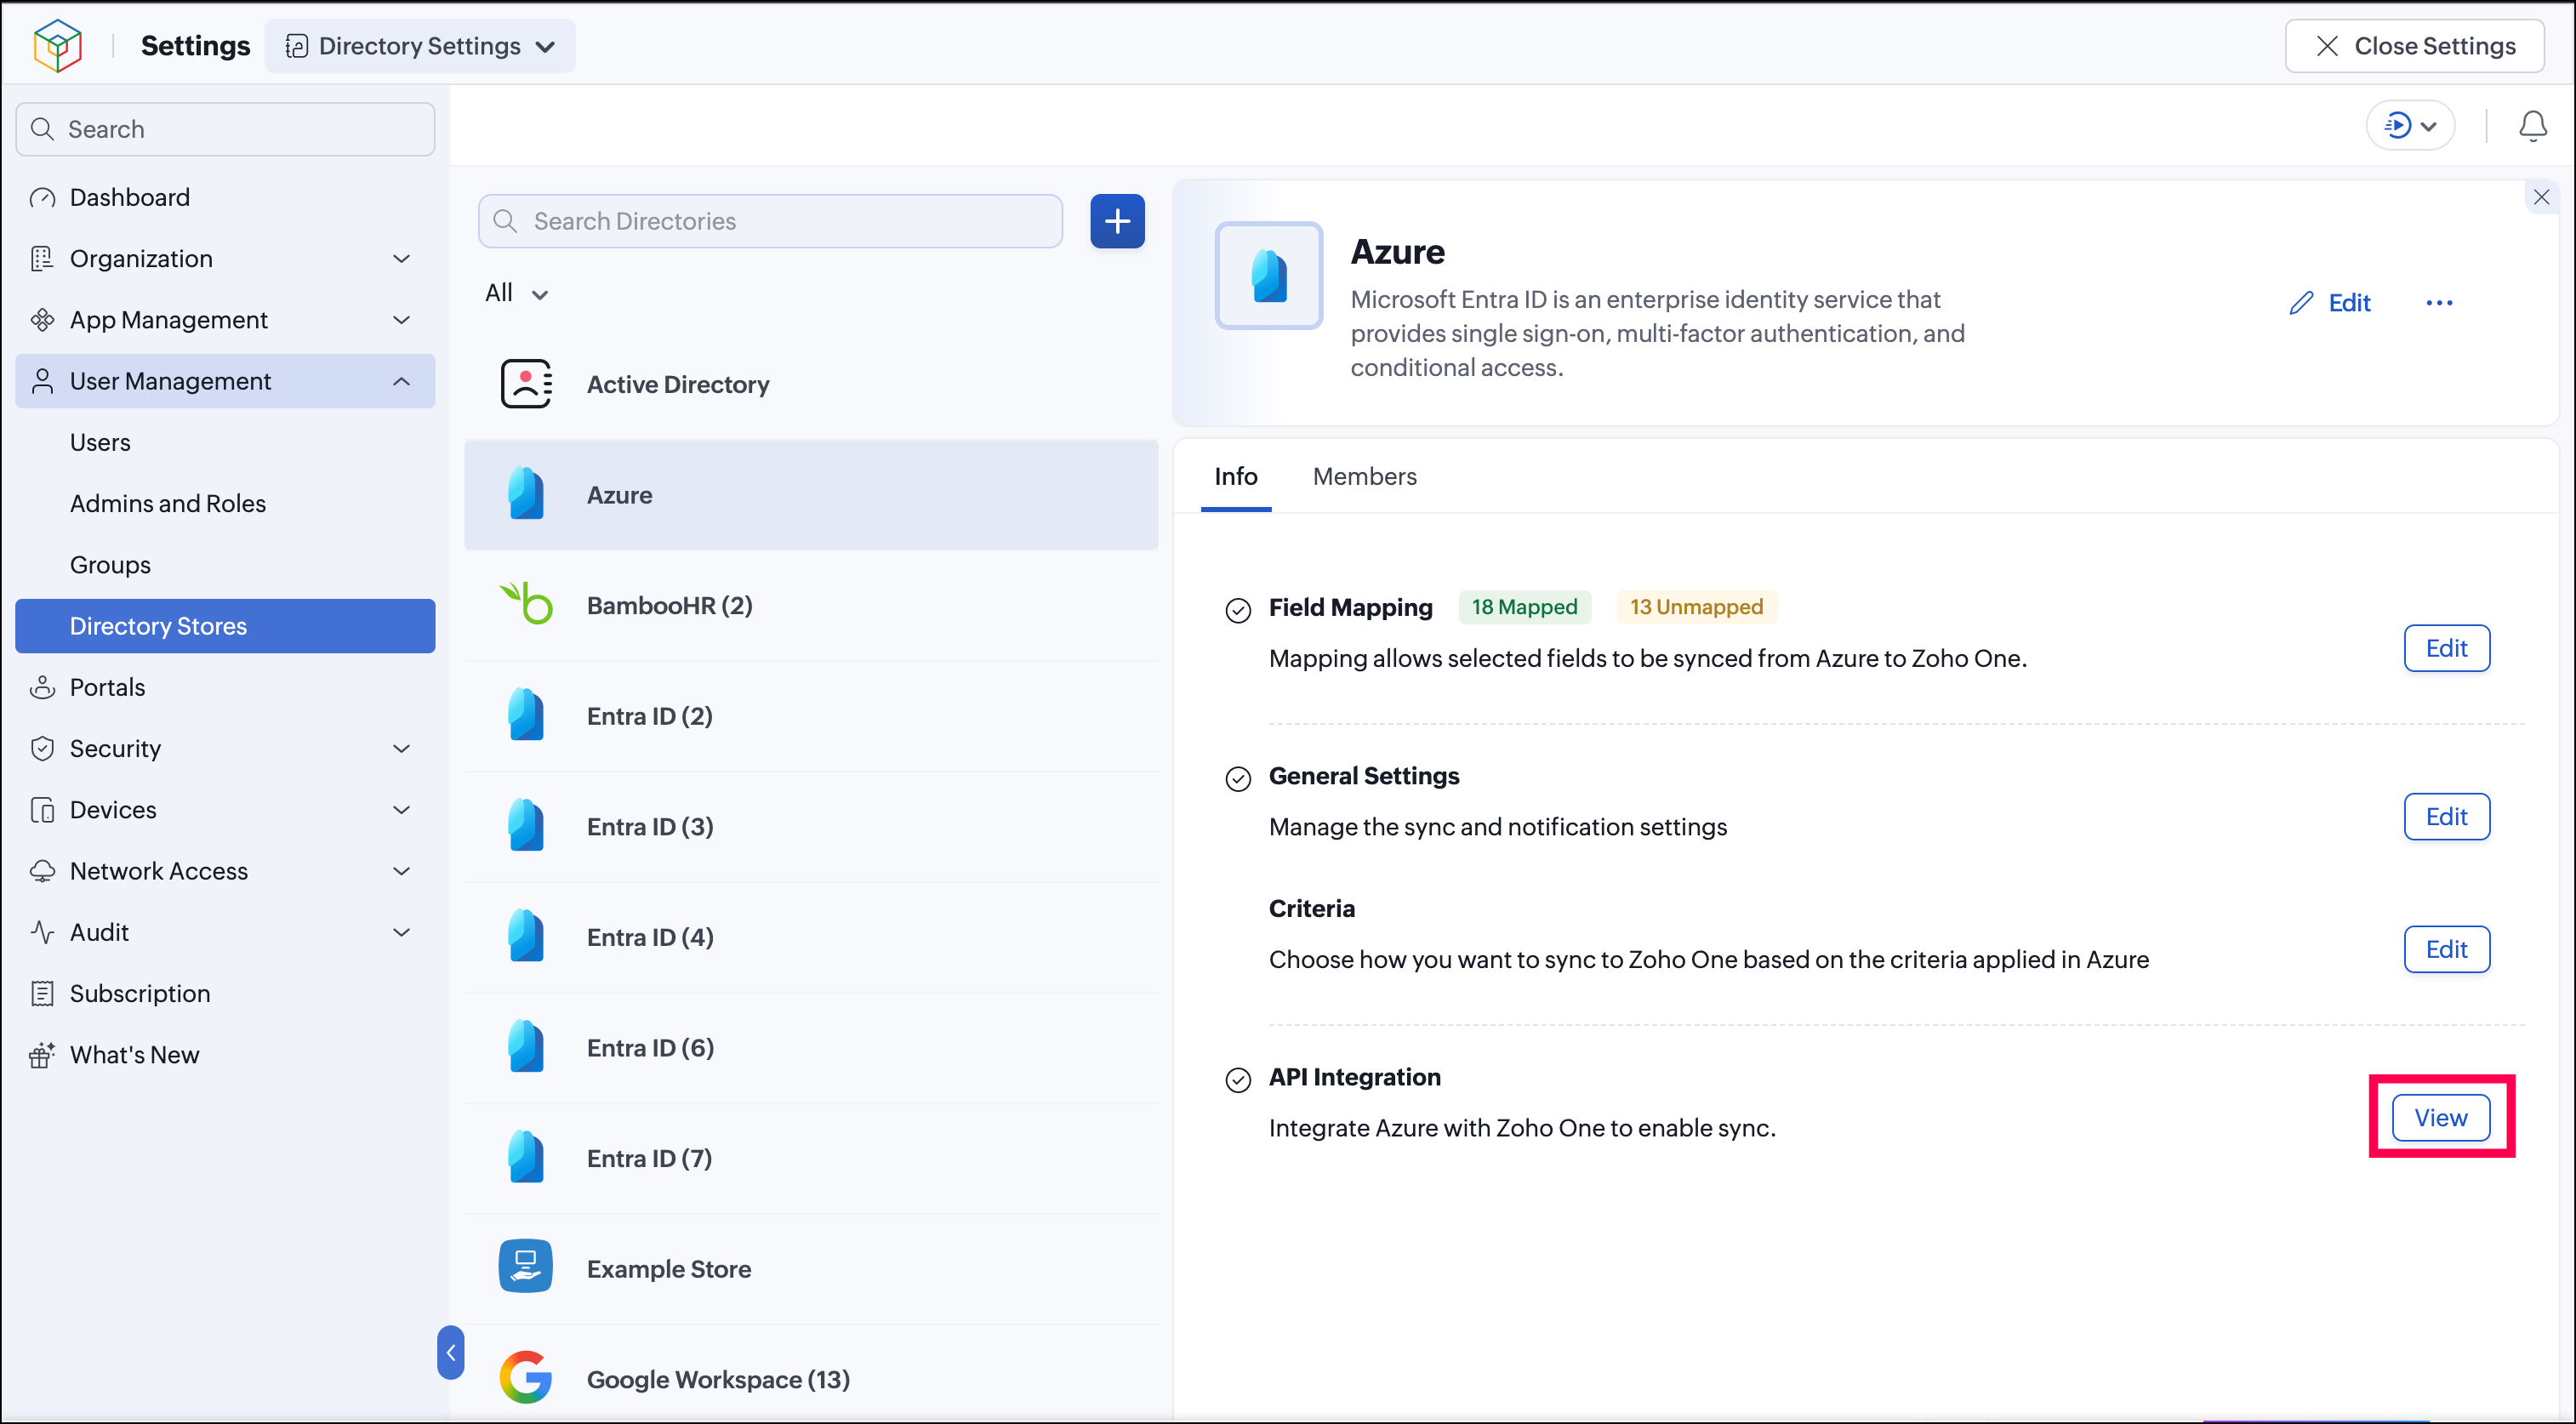Click the User Management person icon
The image size is (2576, 1424).
43,381
